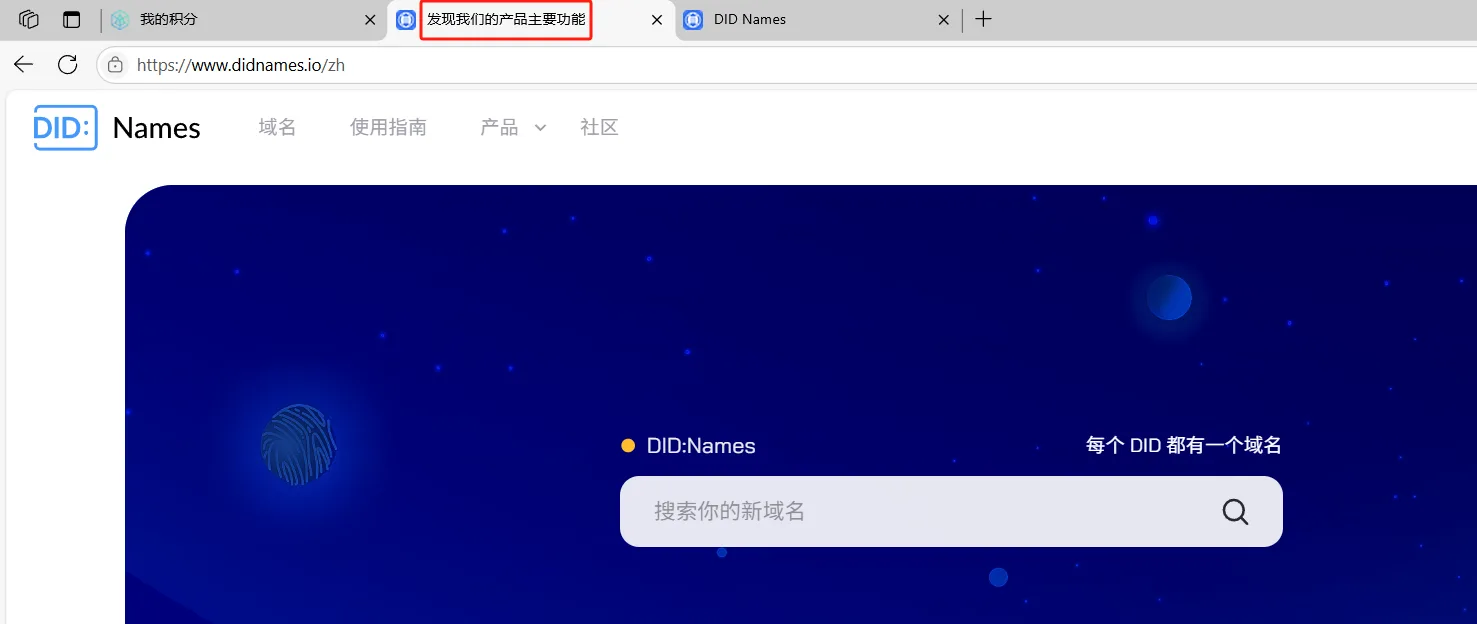The image size is (1477, 624).
Task: View site security lock information
Action: coord(115,65)
